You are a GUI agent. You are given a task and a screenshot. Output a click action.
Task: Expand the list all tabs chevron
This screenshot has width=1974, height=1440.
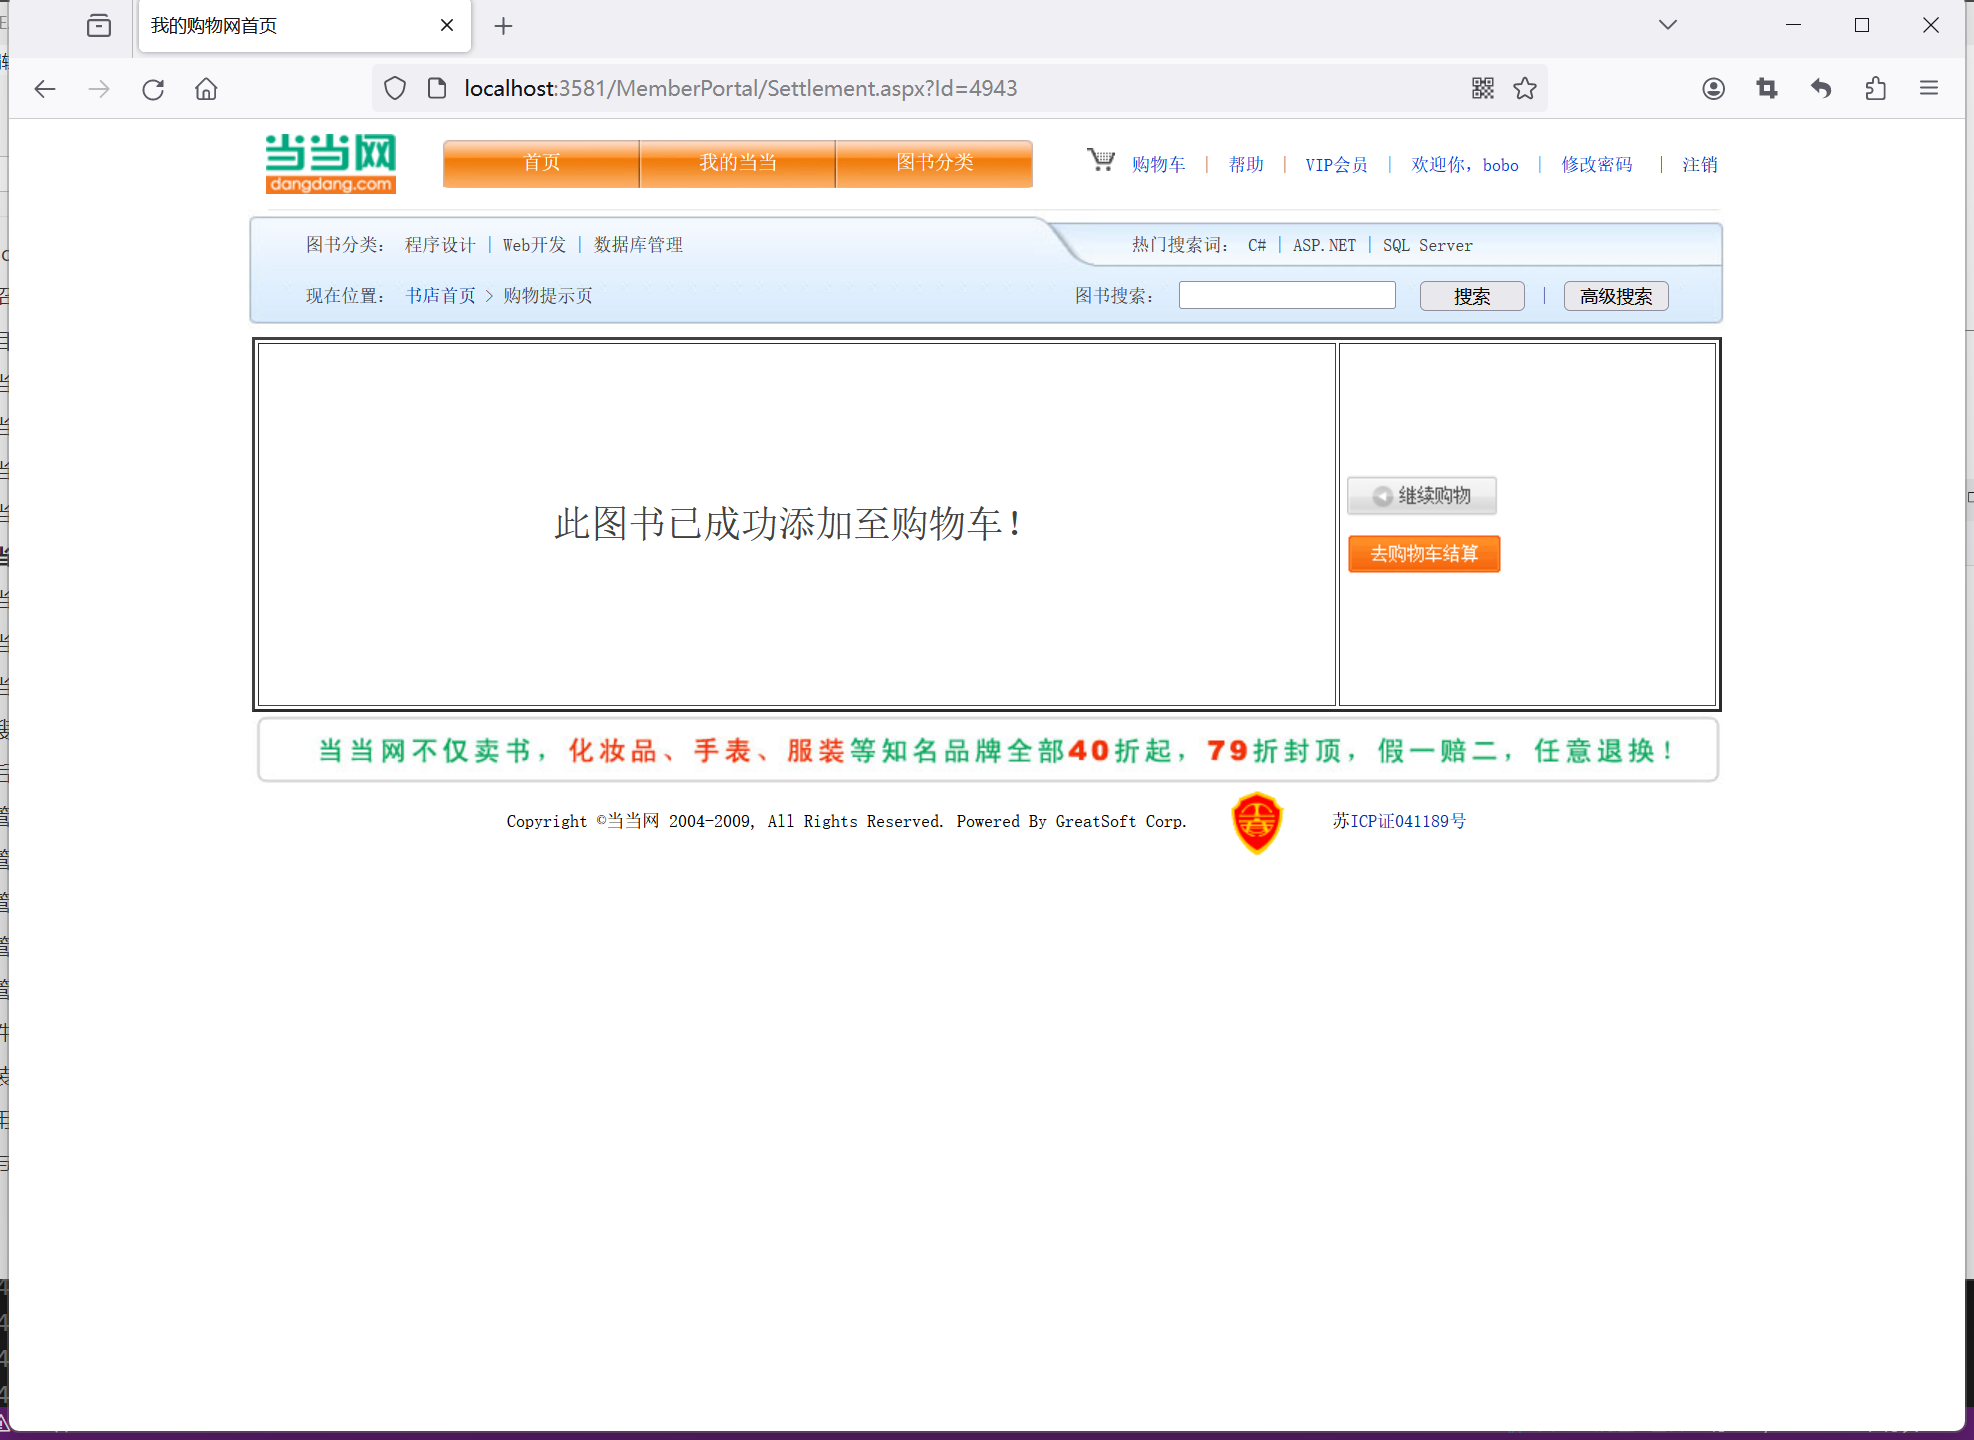[x=1667, y=25]
